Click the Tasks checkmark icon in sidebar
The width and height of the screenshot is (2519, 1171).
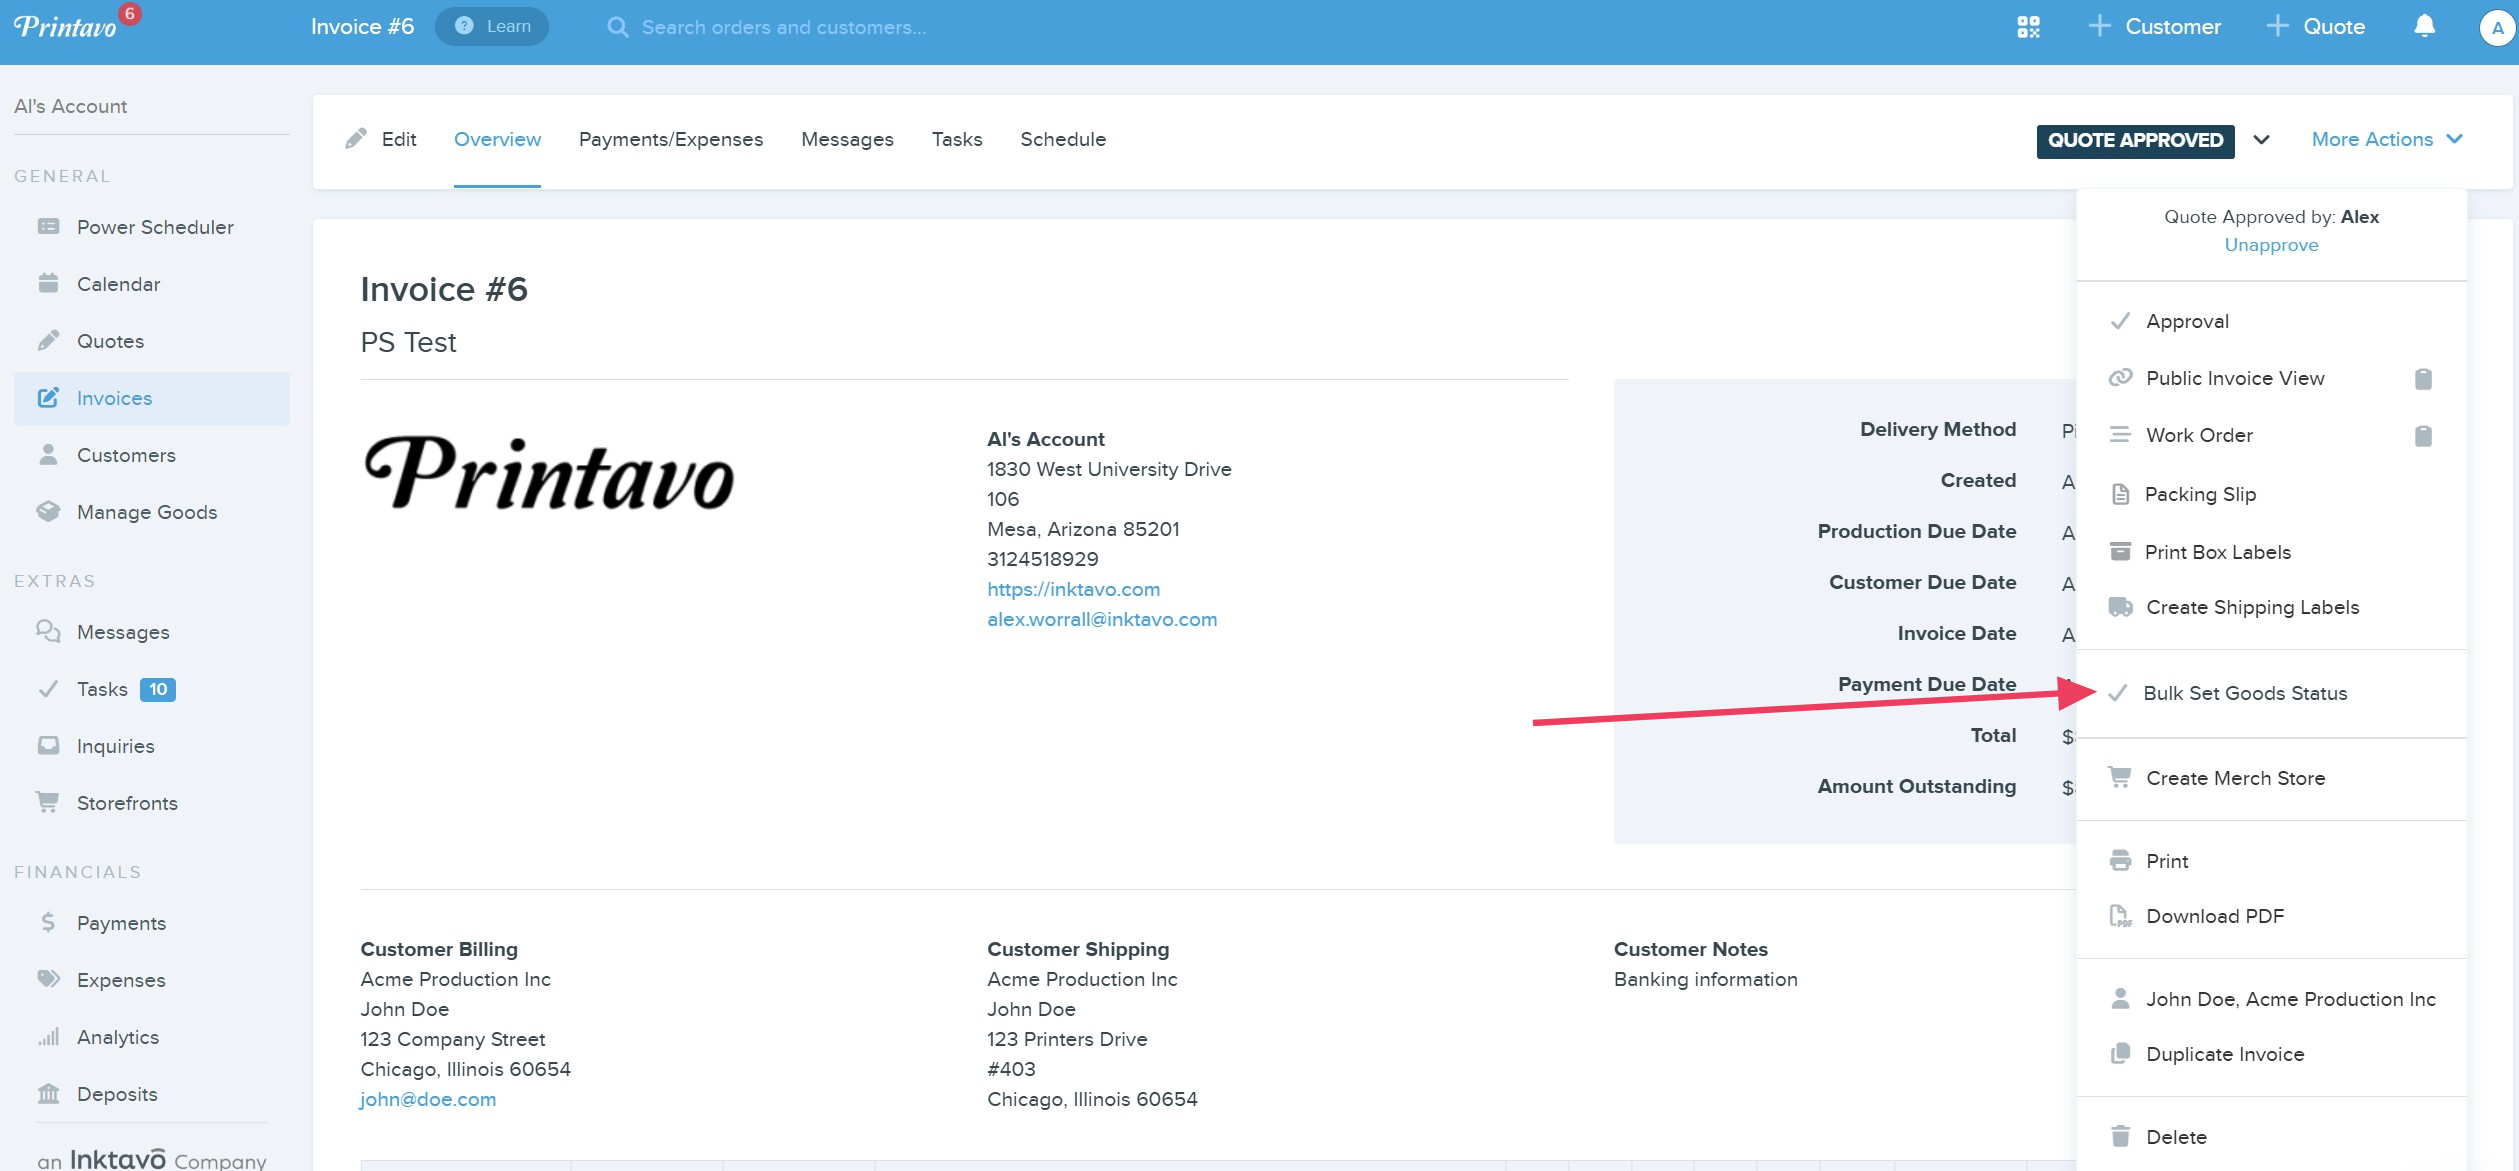48,688
